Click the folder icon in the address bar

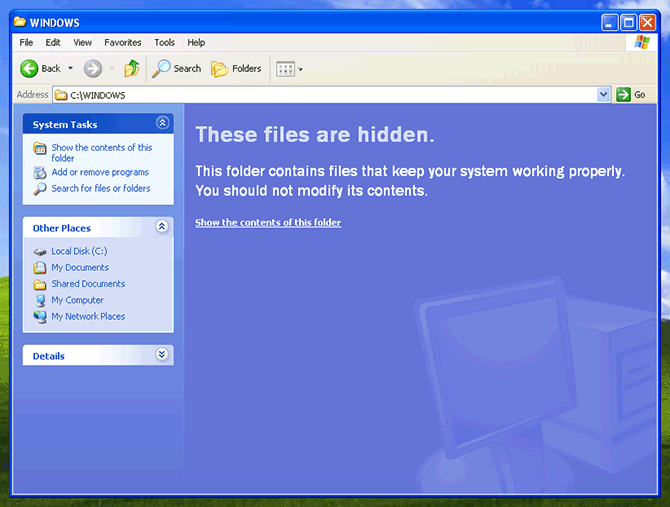click(x=61, y=95)
